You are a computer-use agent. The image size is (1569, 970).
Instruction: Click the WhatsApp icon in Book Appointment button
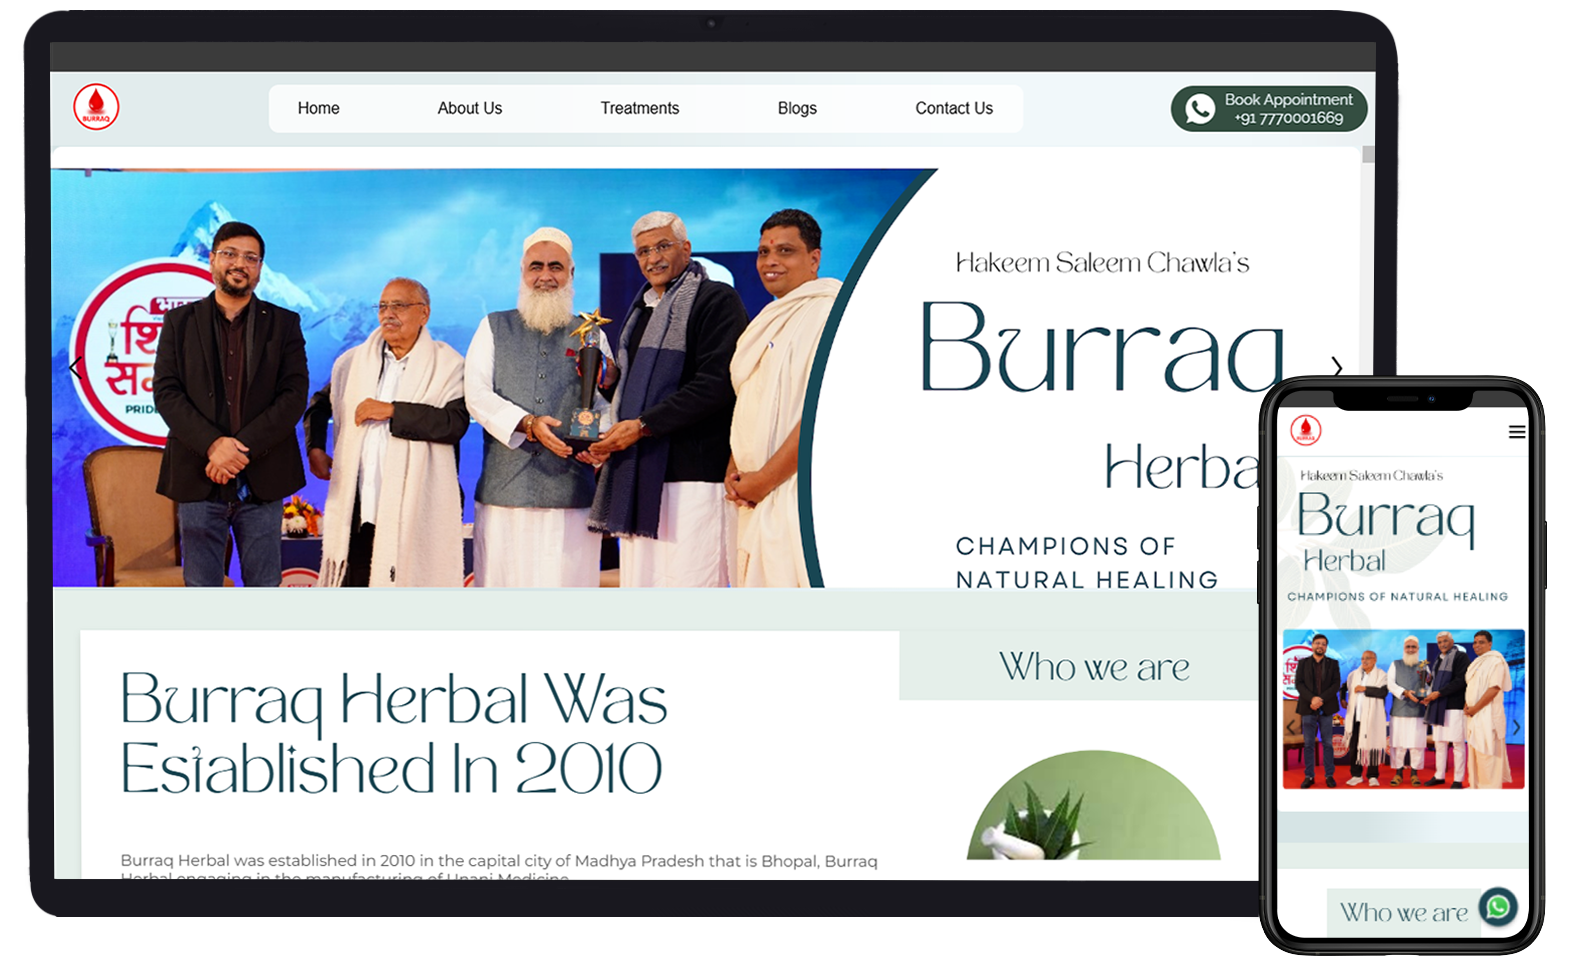(x=1199, y=109)
